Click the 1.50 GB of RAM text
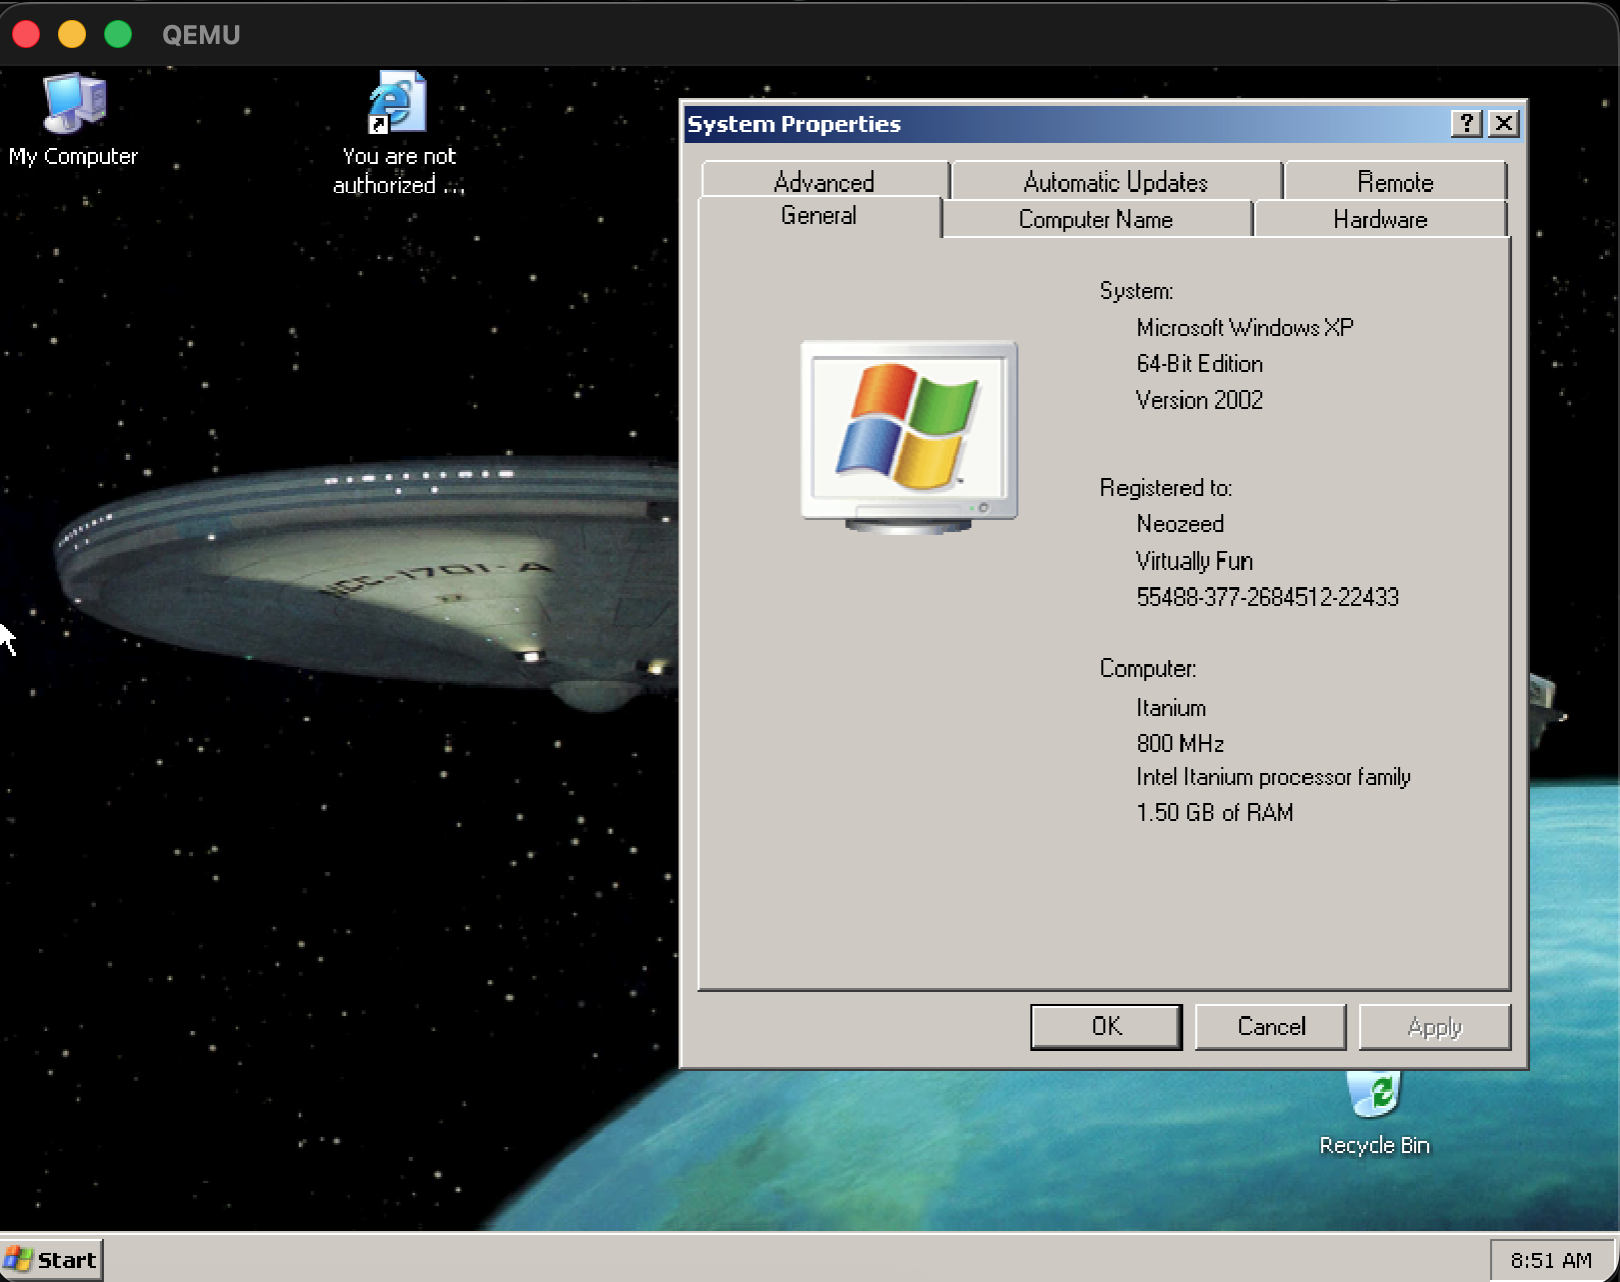Screen dimensions: 1620x1282 1214,812
